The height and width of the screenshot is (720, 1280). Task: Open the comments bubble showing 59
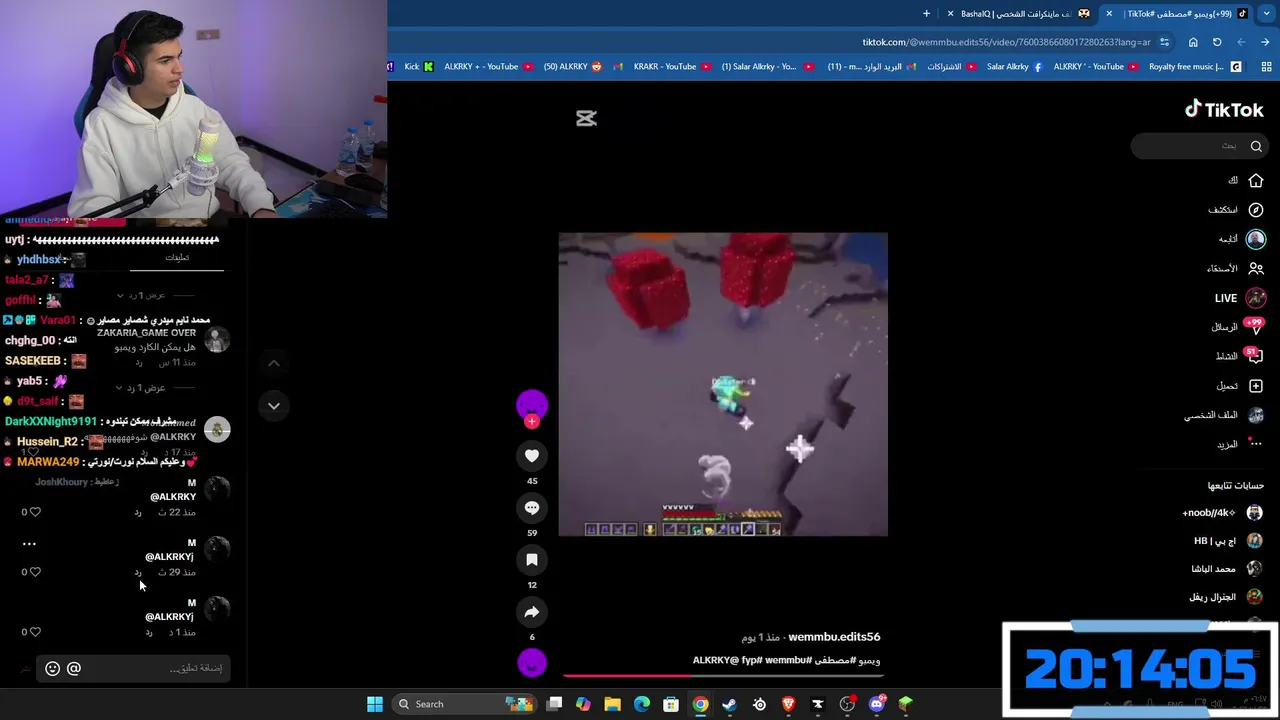tap(532, 508)
